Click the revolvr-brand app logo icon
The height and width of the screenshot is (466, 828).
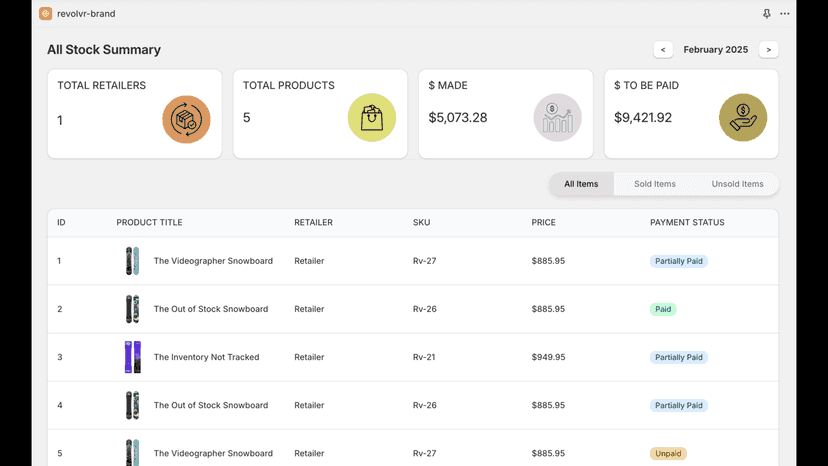pos(45,13)
